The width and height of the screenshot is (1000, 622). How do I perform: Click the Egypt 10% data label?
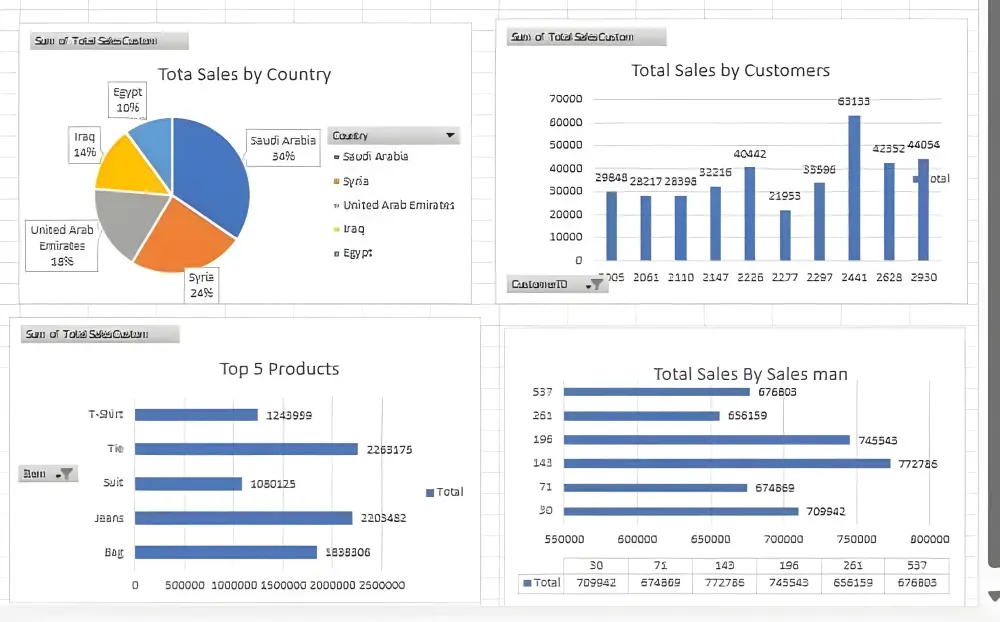point(128,100)
